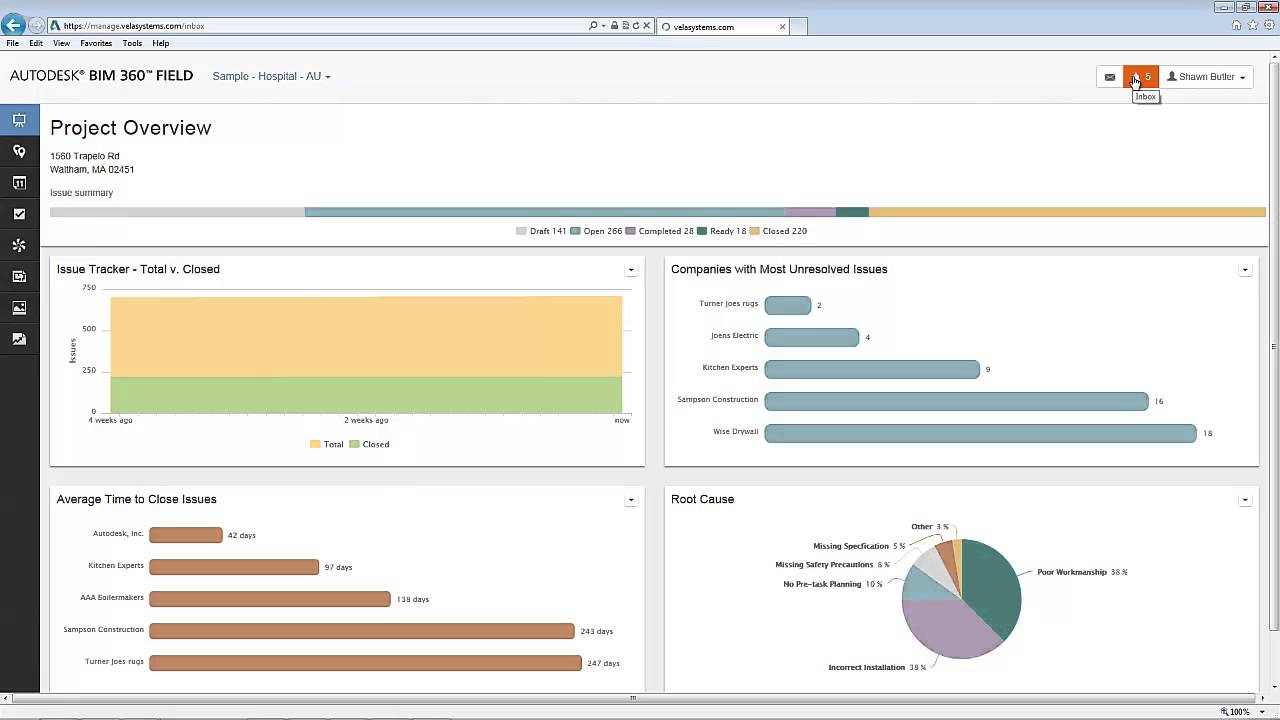Open the Checklists checkmark sidebar icon
Image resolution: width=1280 pixels, height=720 pixels.
click(x=19, y=214)
